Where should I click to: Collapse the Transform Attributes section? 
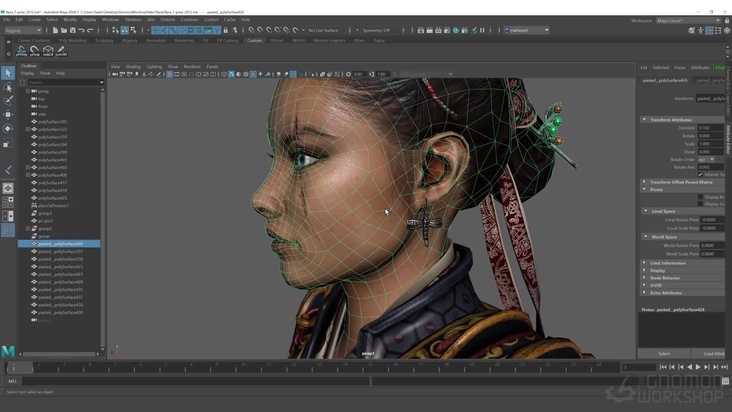644,120
